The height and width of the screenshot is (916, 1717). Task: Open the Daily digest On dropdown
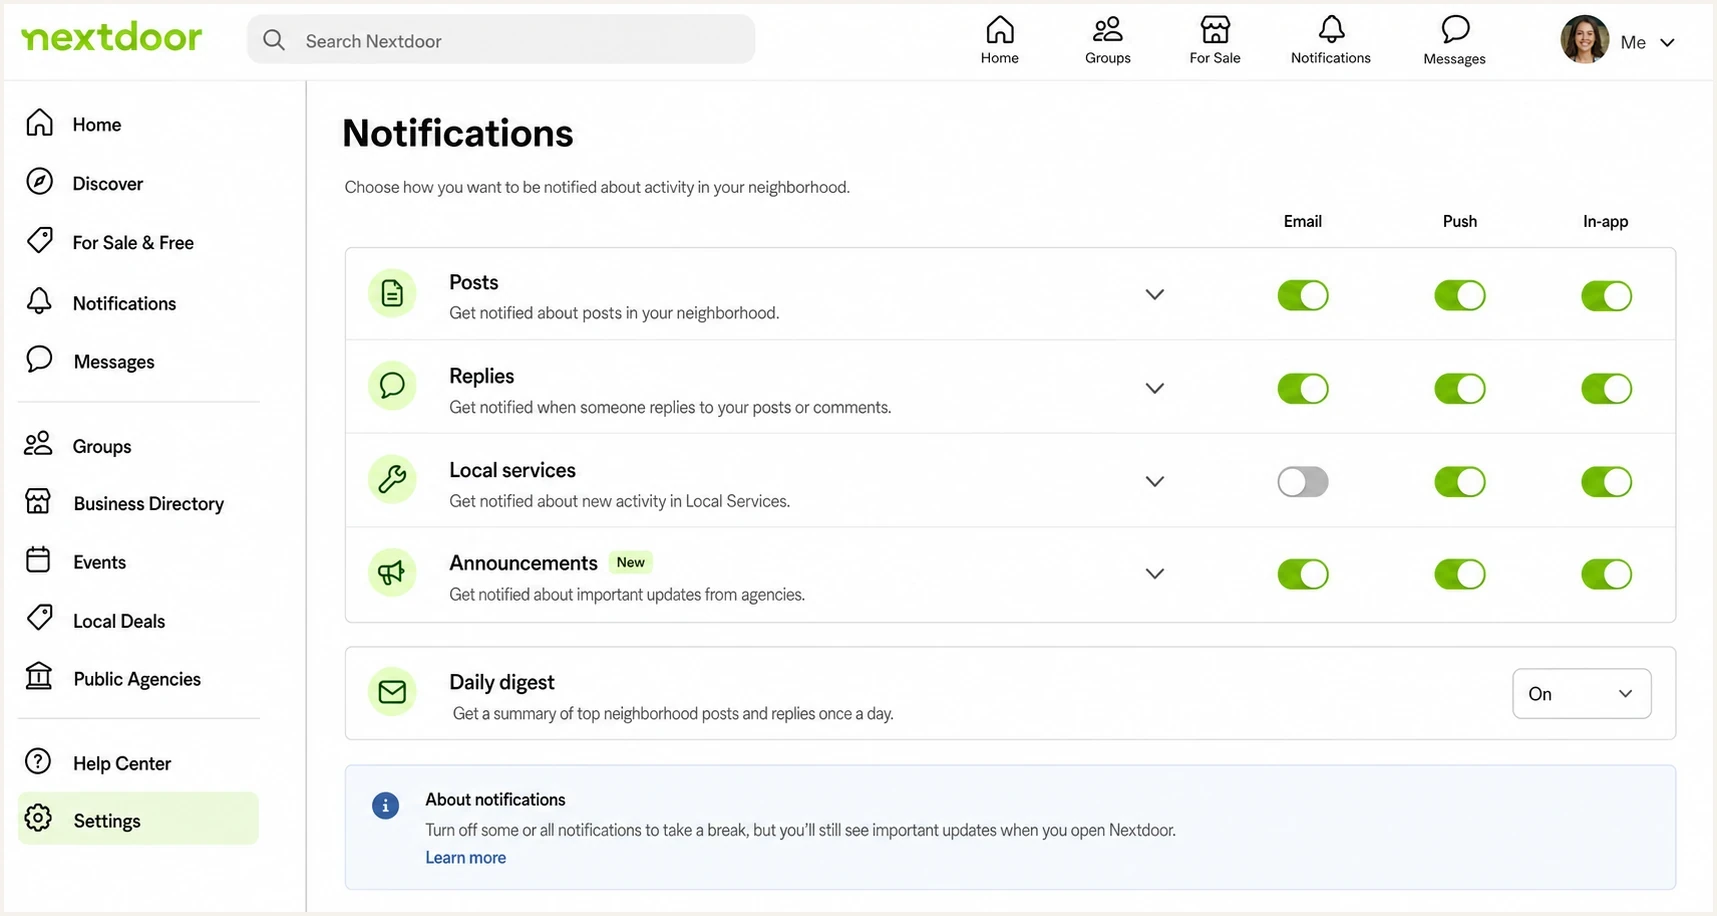[x=1581, y=693]
